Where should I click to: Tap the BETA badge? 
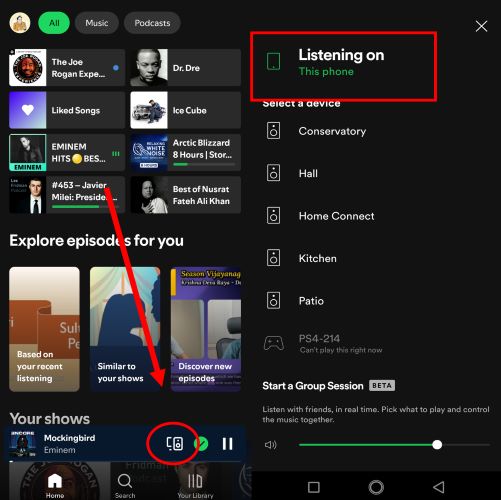[382, 386]
